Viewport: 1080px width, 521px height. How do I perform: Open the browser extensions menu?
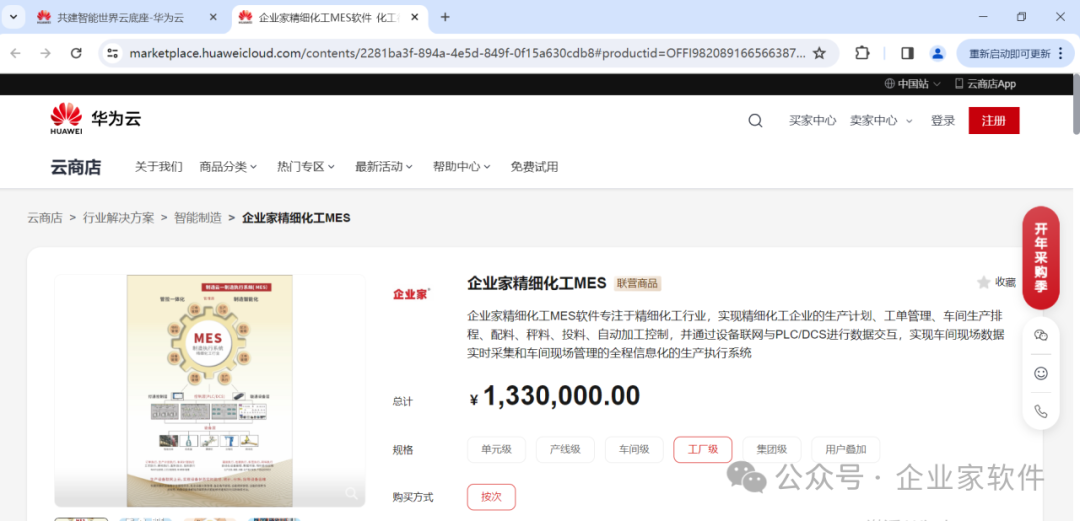pos(862,53)
